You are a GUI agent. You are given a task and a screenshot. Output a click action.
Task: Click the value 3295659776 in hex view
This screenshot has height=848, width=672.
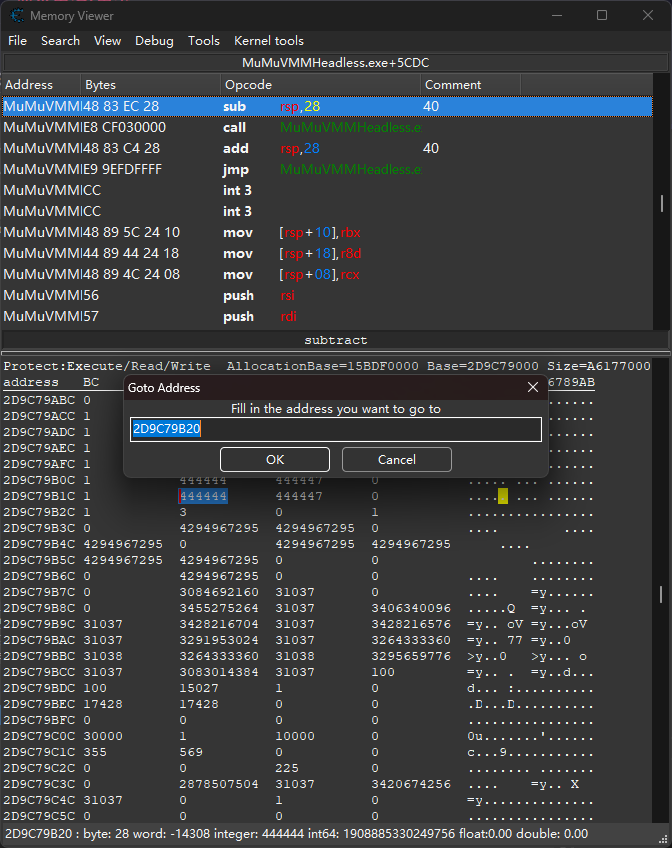pos(411,656)
